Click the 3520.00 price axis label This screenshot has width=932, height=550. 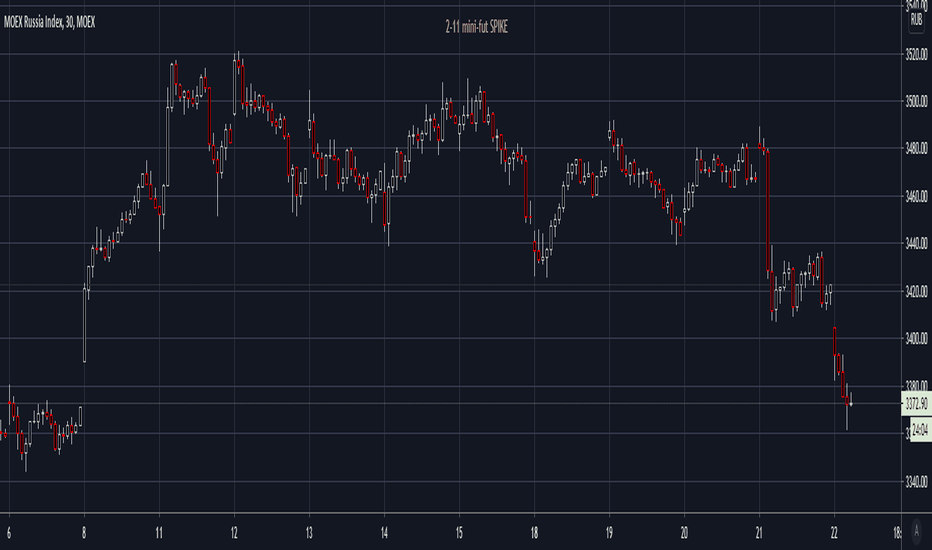tap(916, 55)
